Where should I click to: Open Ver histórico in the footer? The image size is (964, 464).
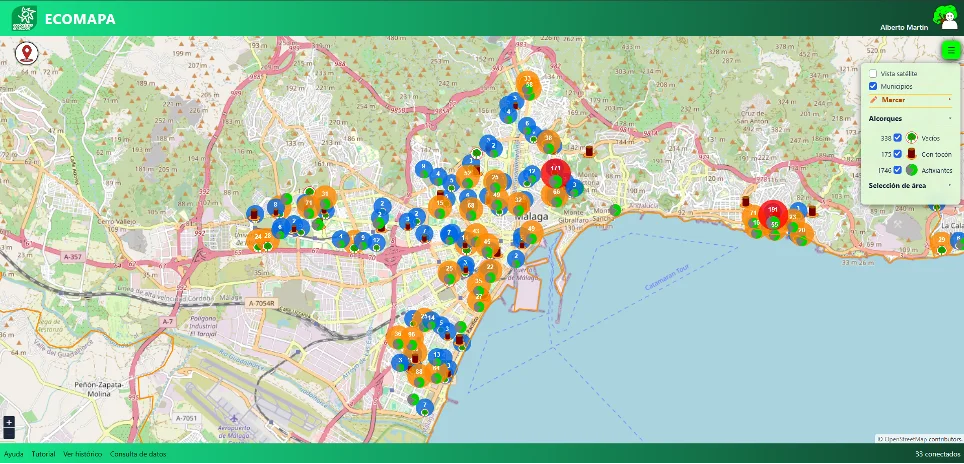[x=82, y=454]
